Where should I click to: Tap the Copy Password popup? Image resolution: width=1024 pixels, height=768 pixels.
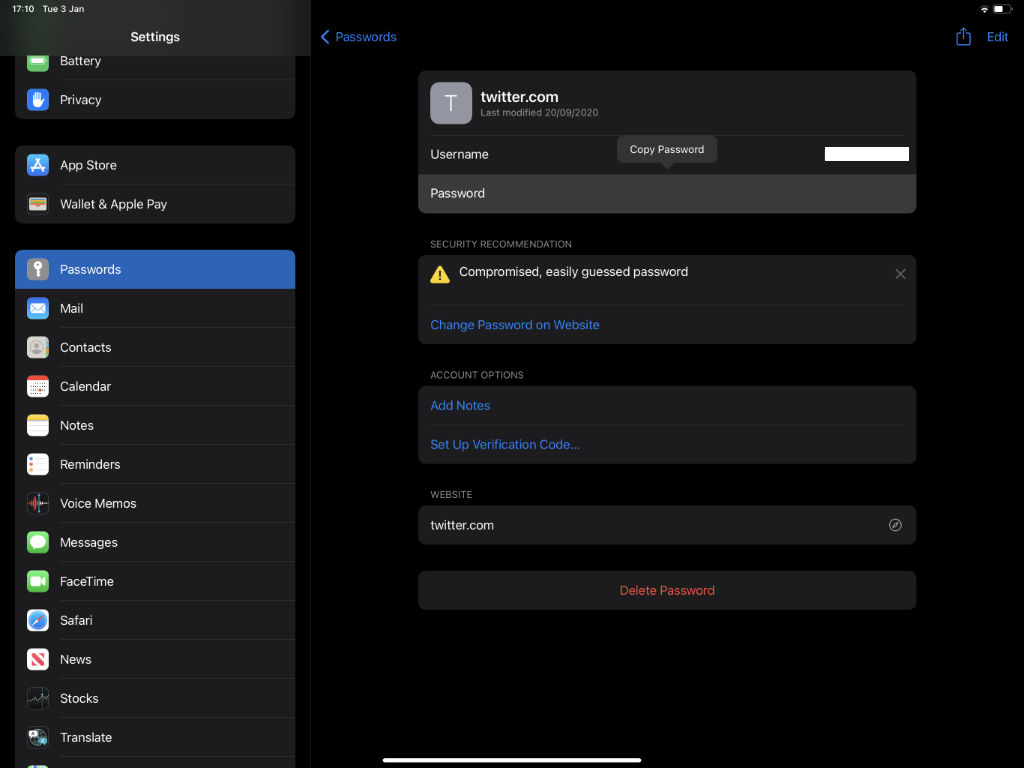(x=667, y=150)
